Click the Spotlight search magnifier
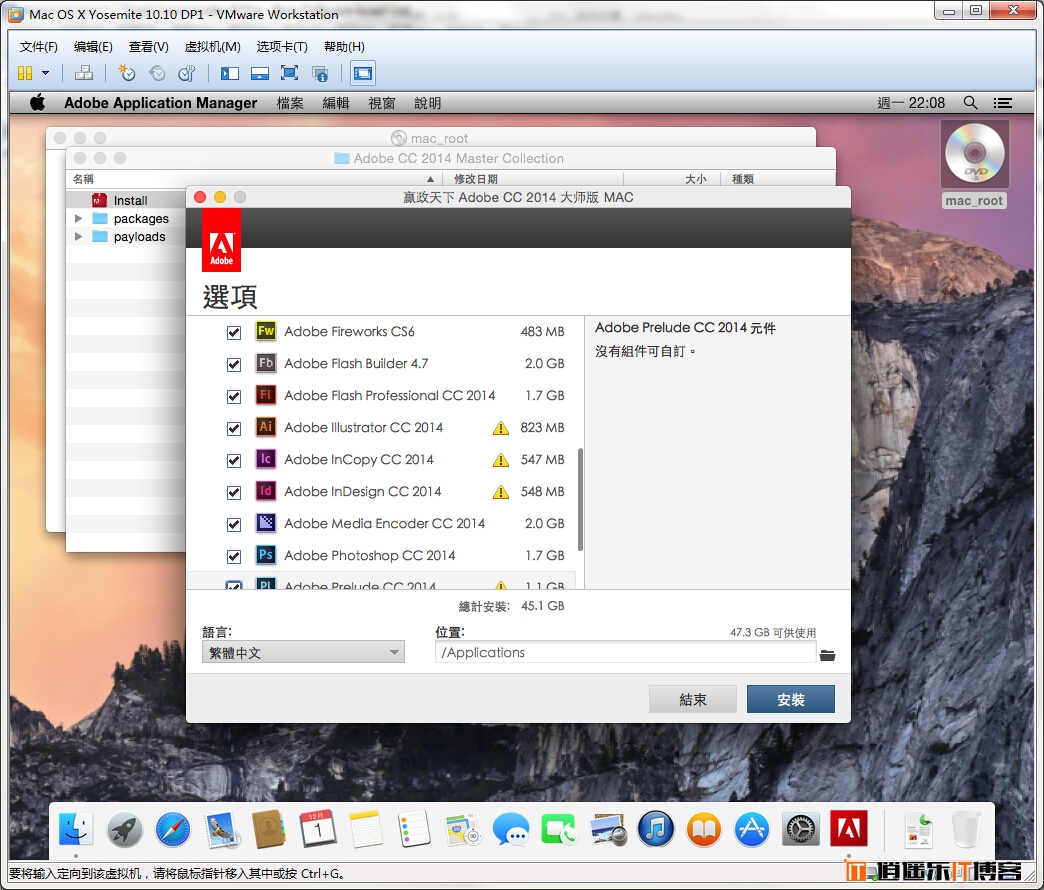Image resolution: width=1044 pixels, height=890 pixels. (971, 103)
